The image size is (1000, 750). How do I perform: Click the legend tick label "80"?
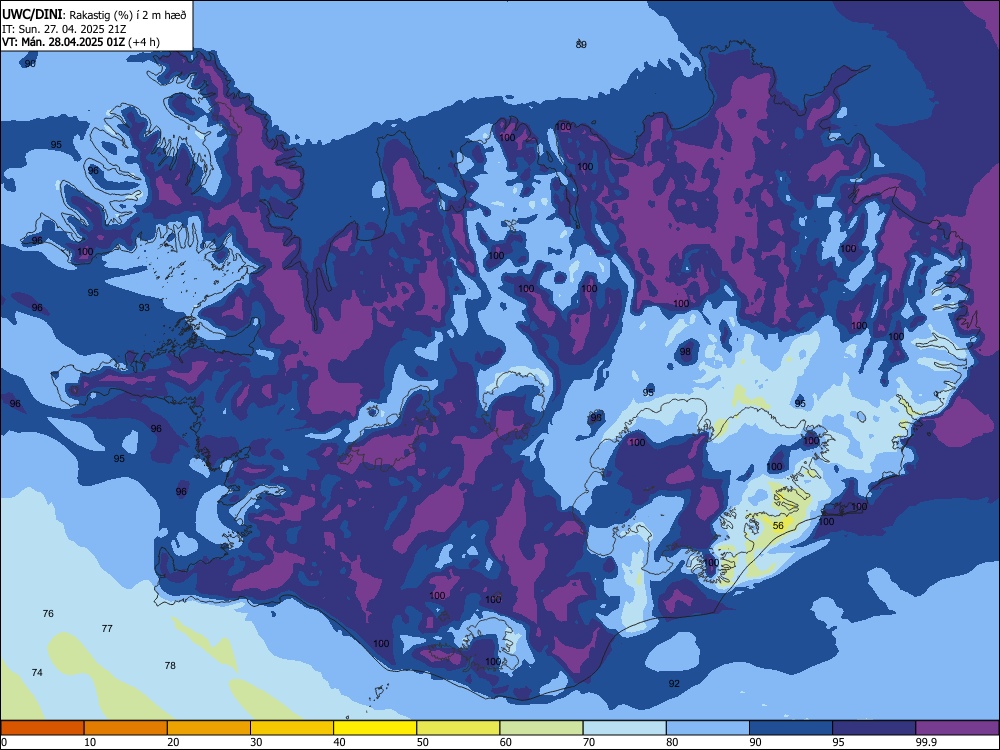point(672,742)
